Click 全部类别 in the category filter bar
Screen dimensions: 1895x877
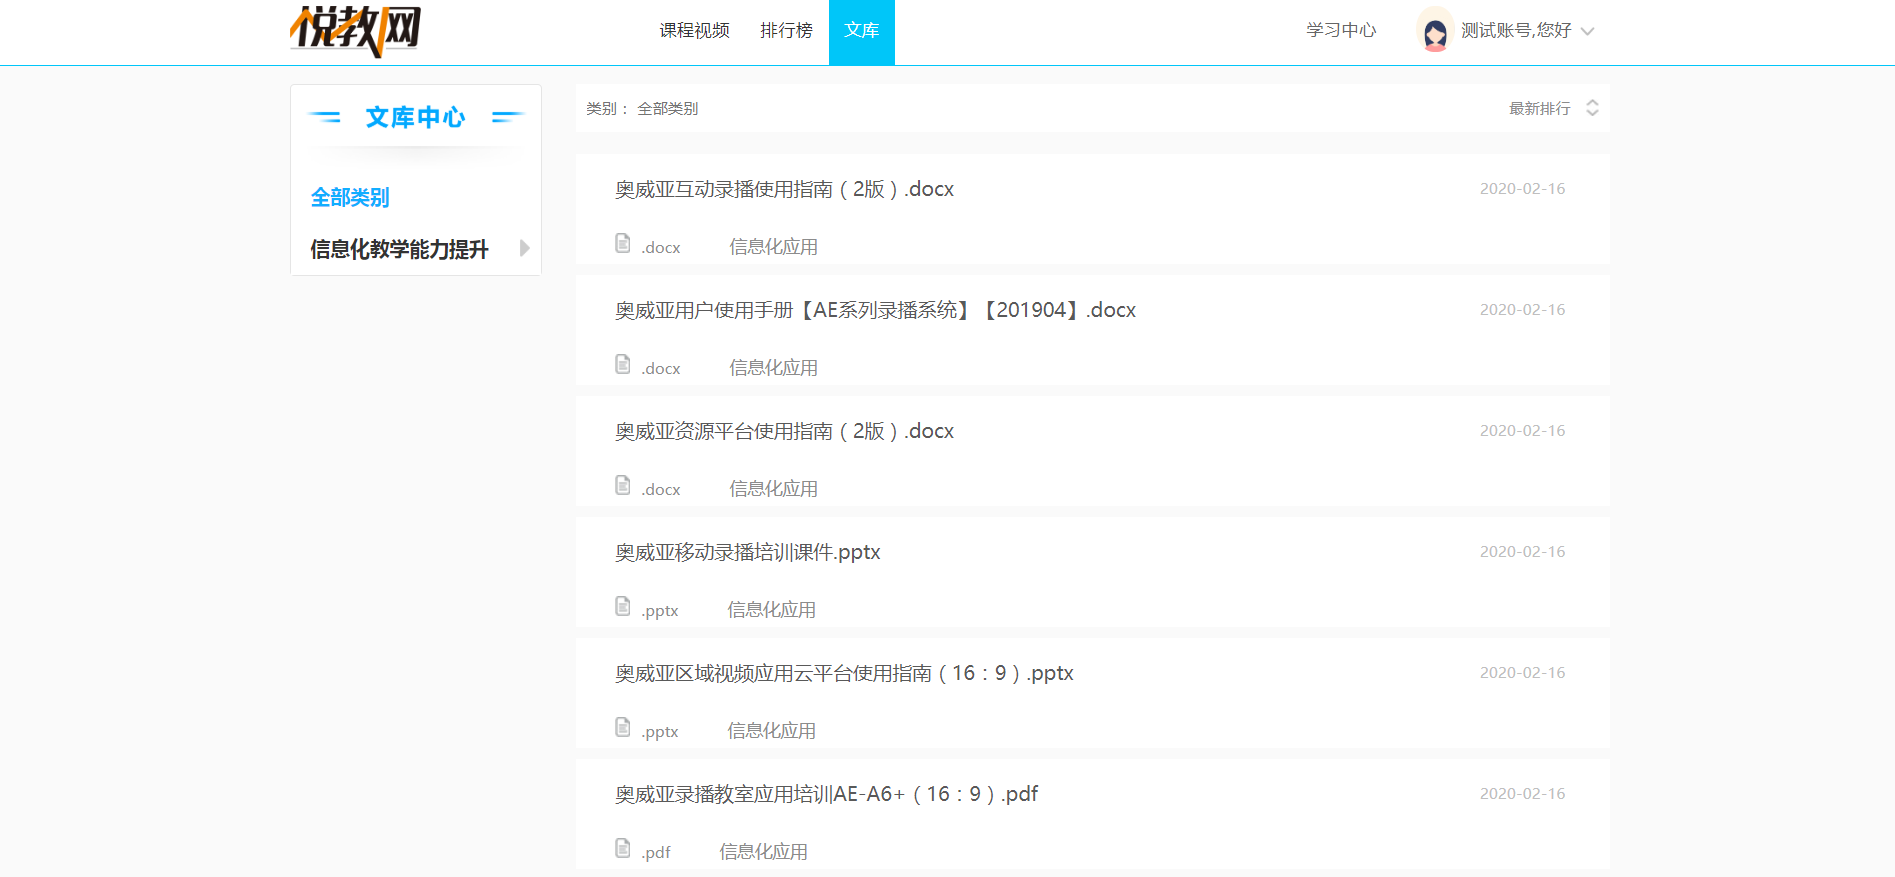click(668, 108)
